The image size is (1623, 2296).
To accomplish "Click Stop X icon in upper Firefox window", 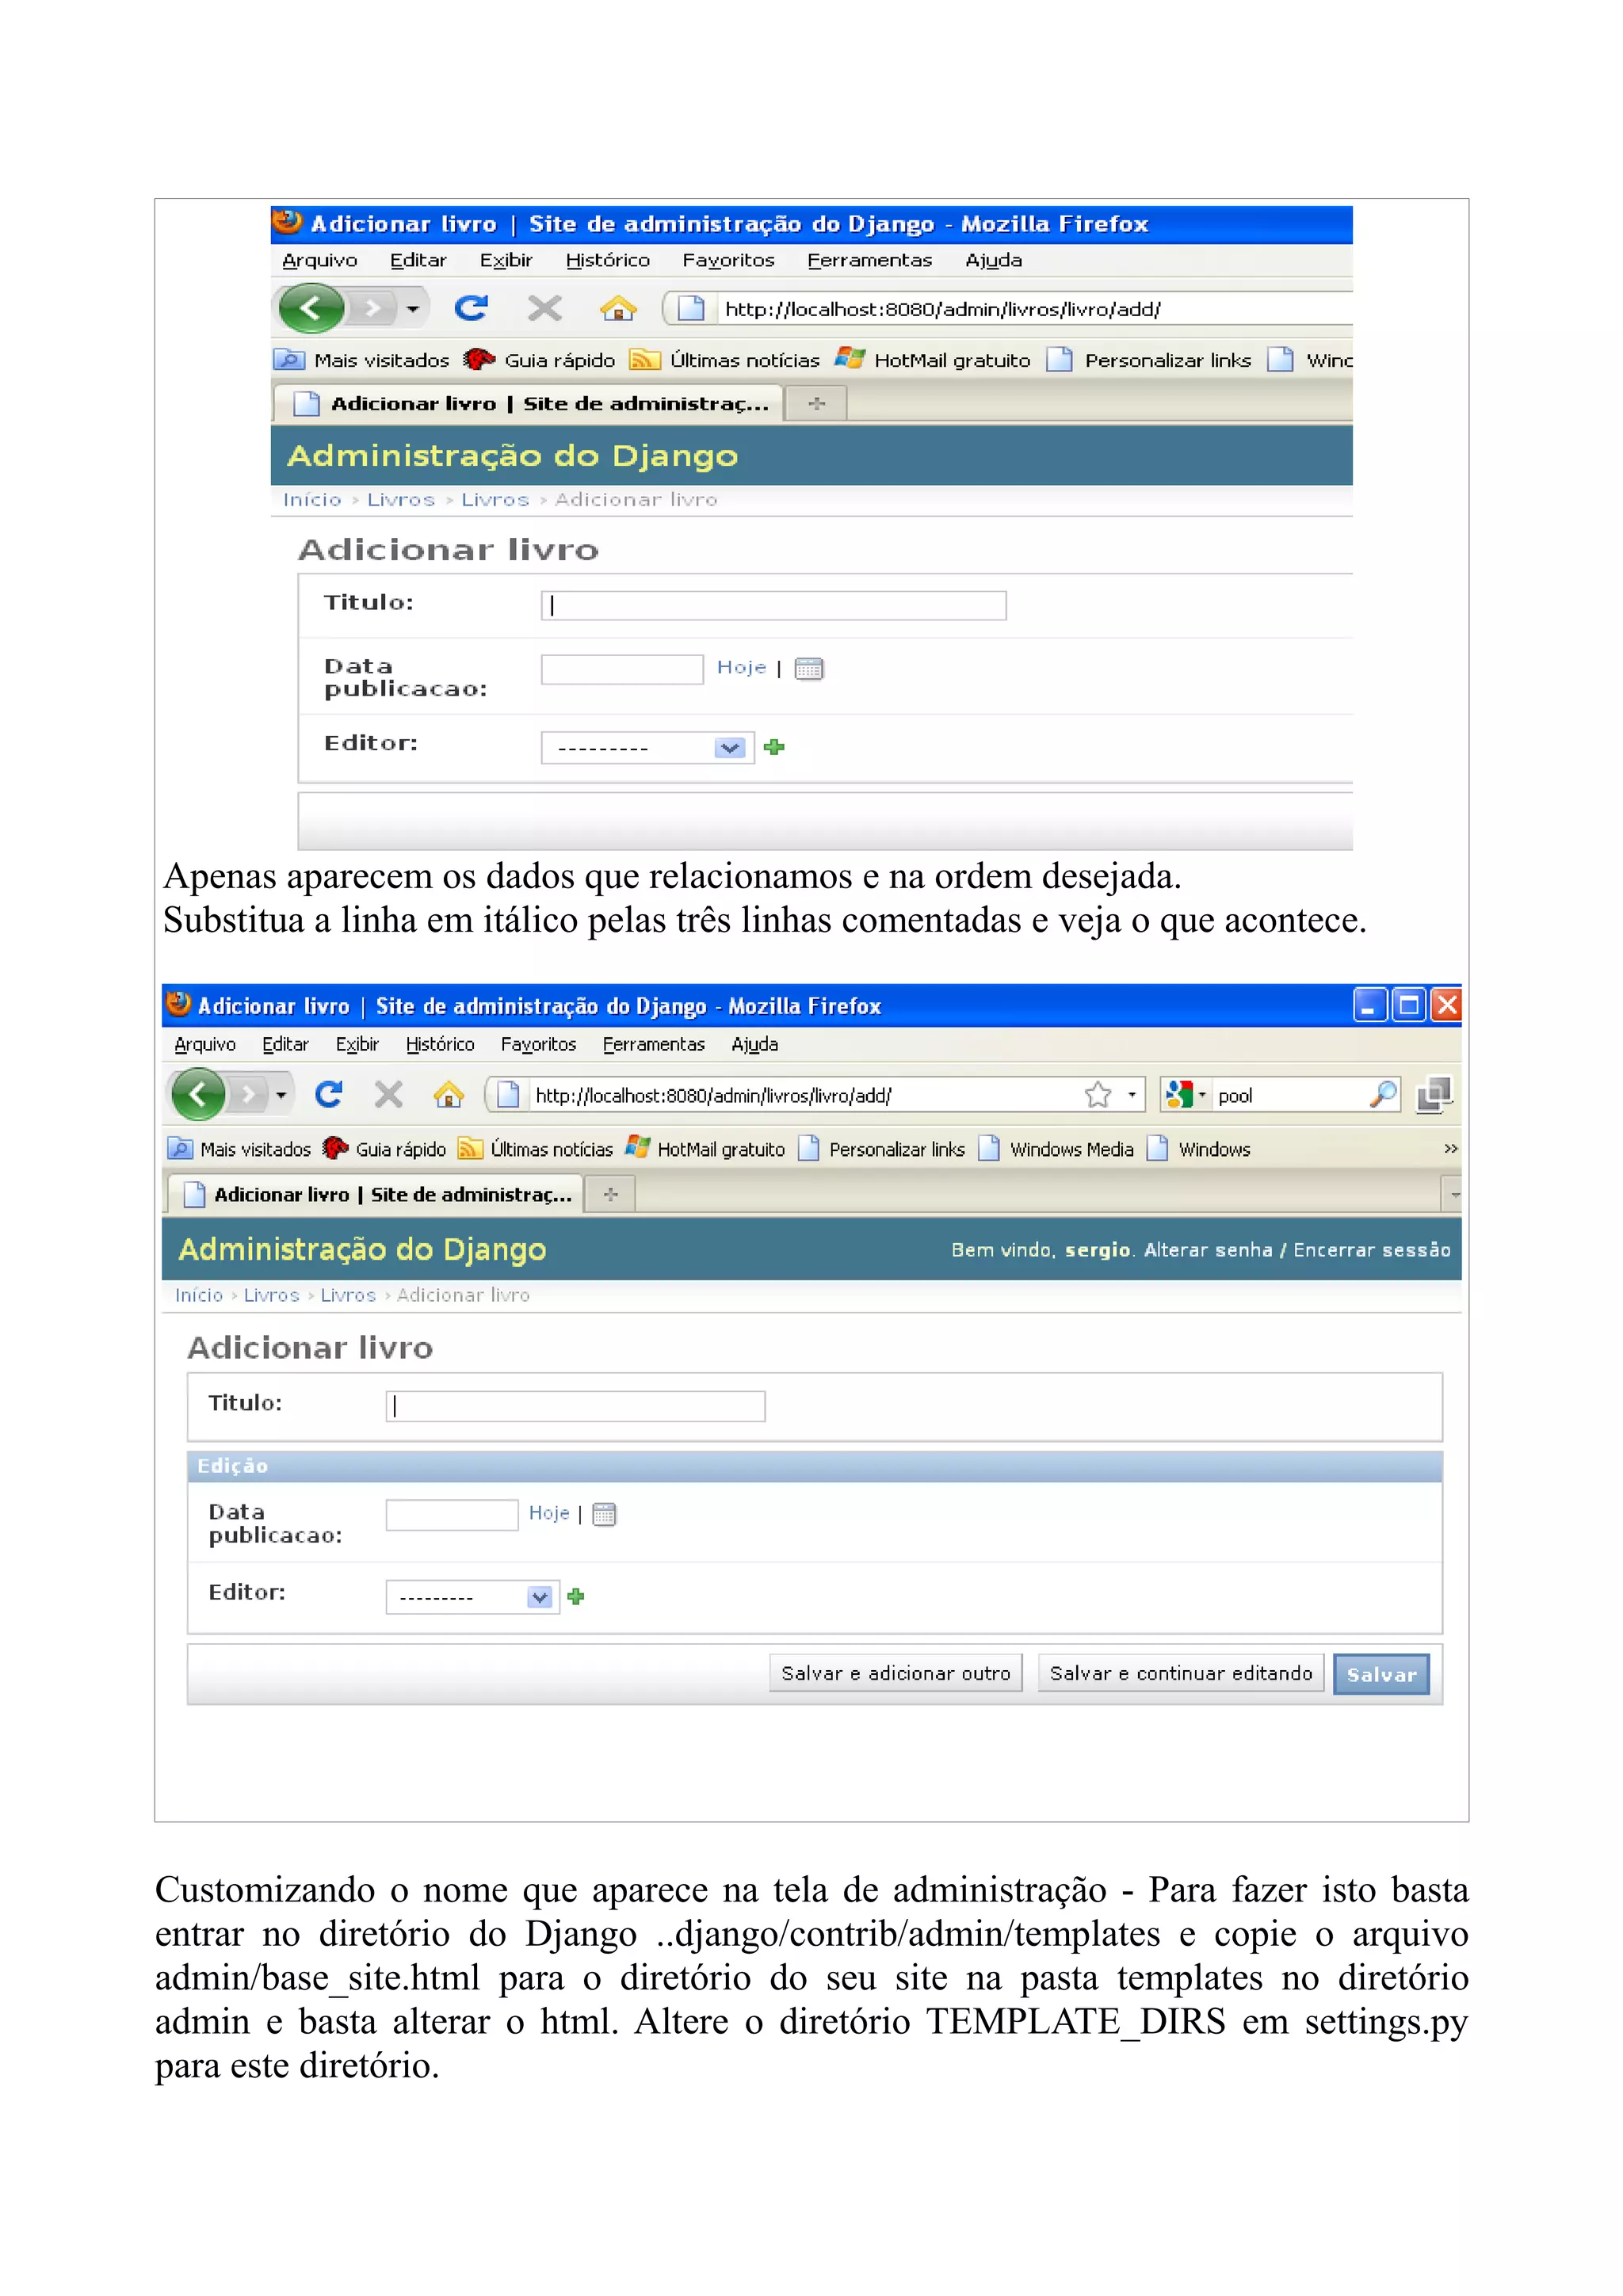I will pyautogui.click(x=545, y=308).
